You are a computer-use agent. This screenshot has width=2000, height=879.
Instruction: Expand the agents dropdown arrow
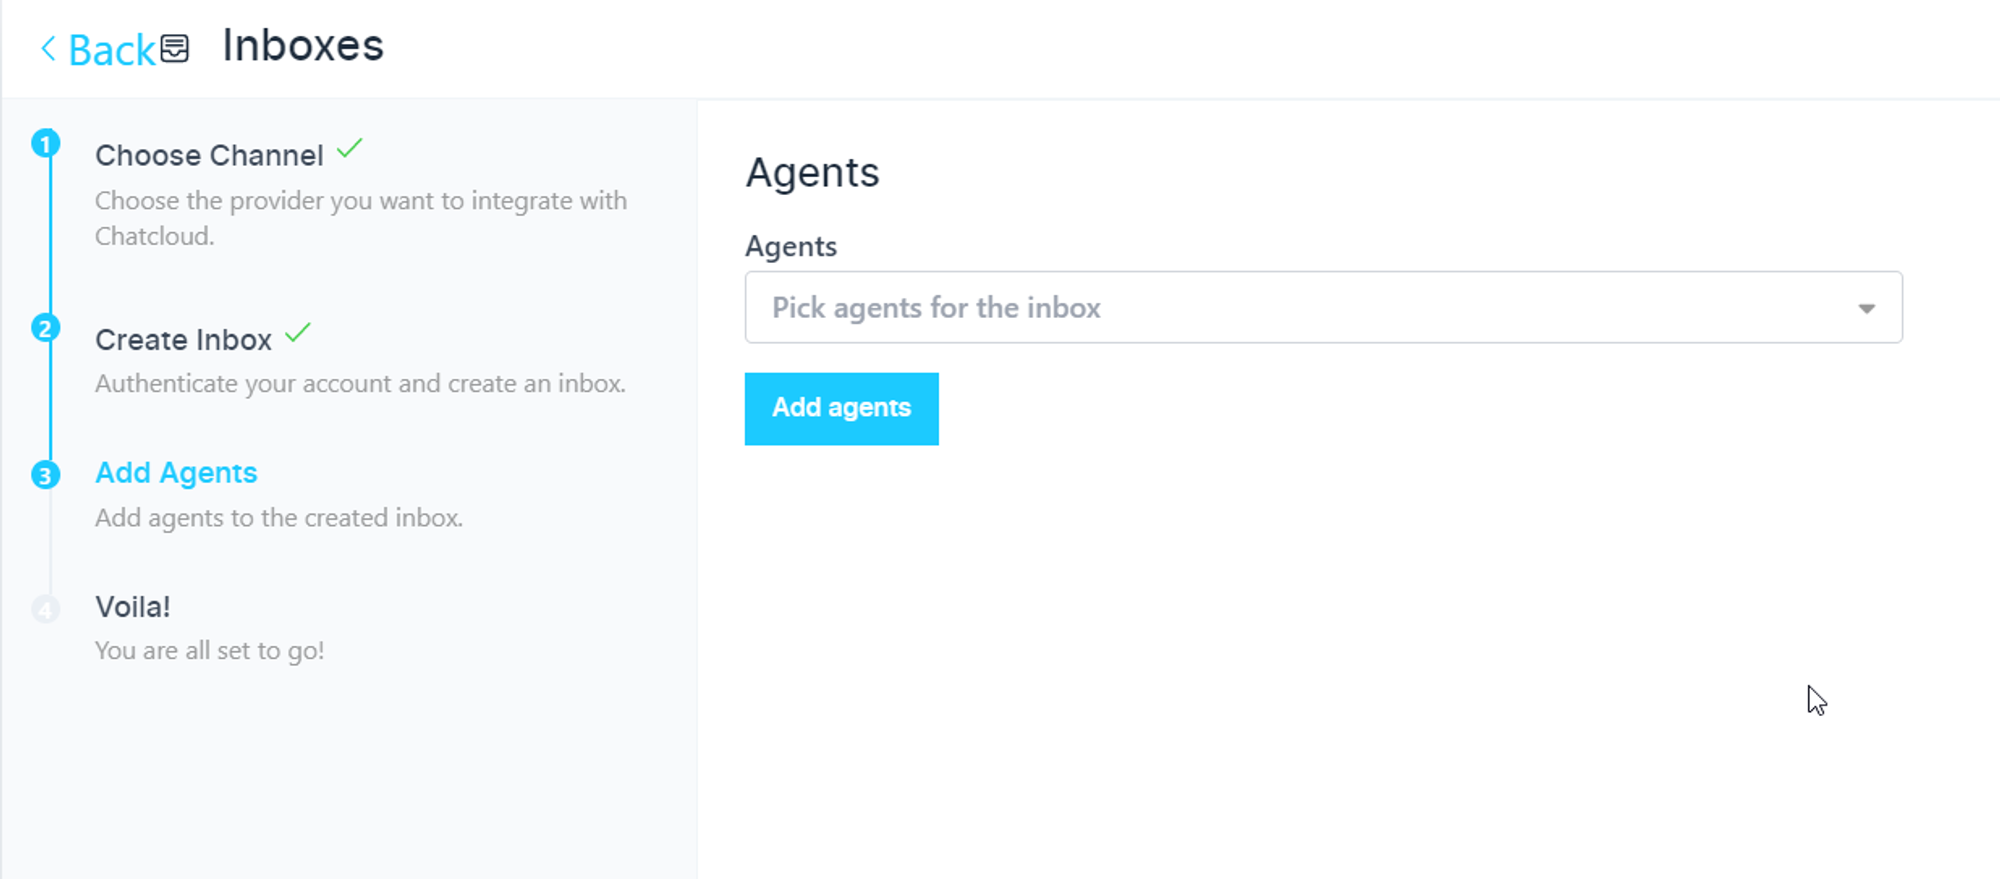tap(1866, 308)
